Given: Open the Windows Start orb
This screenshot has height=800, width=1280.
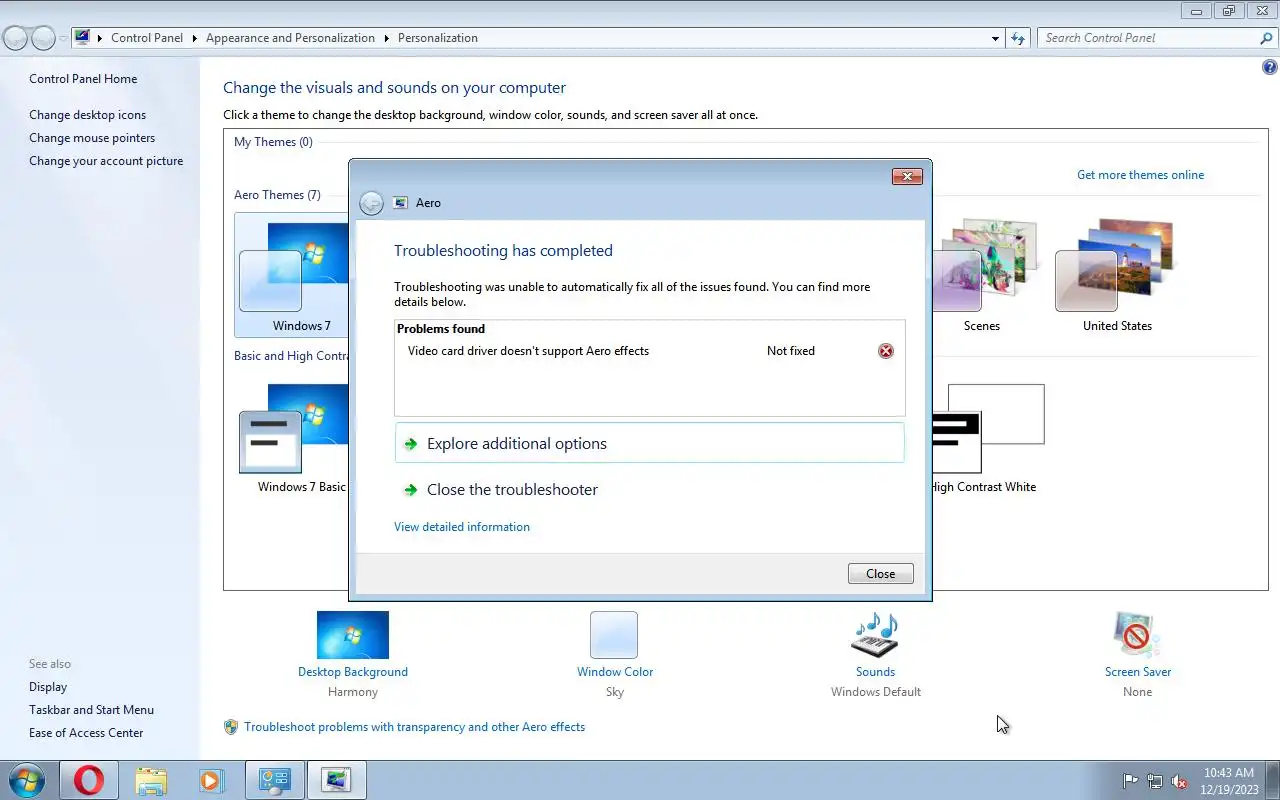Looking at the screenshot, I should pos(27,780).
